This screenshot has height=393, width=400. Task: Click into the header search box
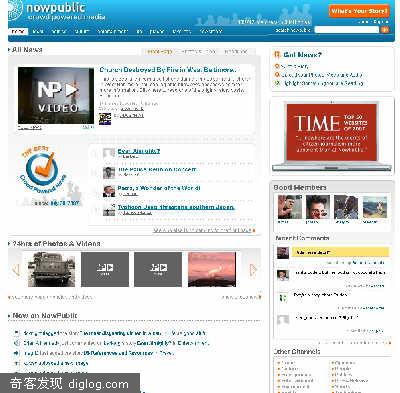pos(347,30)
